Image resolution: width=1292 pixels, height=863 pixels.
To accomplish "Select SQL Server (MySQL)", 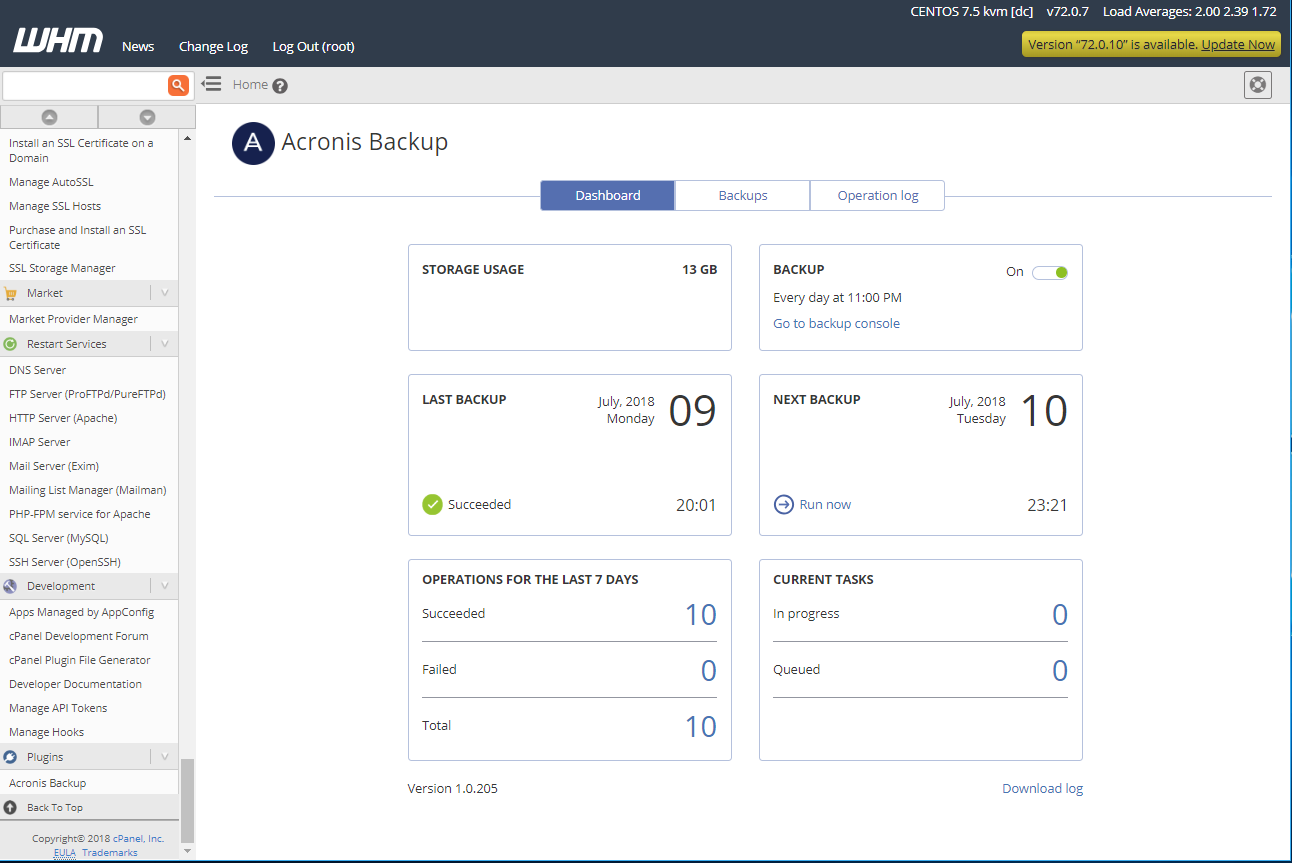I will point(59,538).
